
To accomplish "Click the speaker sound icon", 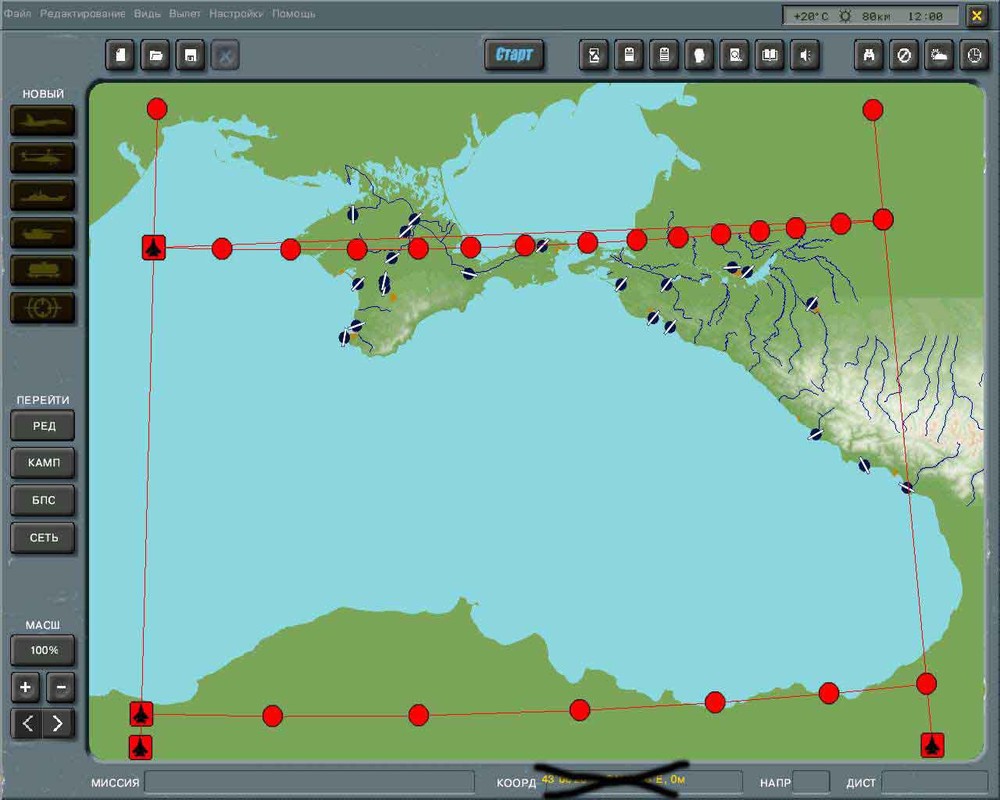I will 805,56.
